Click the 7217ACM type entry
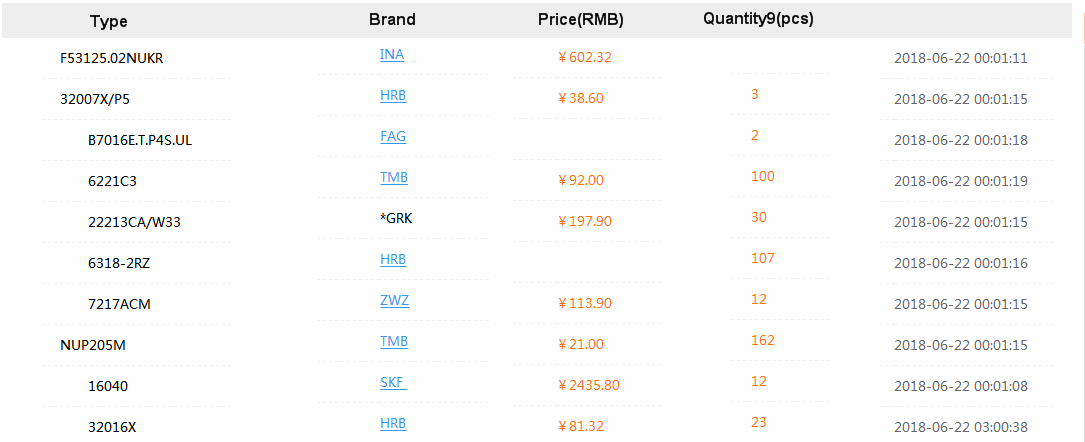 click(x=119, y=303)
